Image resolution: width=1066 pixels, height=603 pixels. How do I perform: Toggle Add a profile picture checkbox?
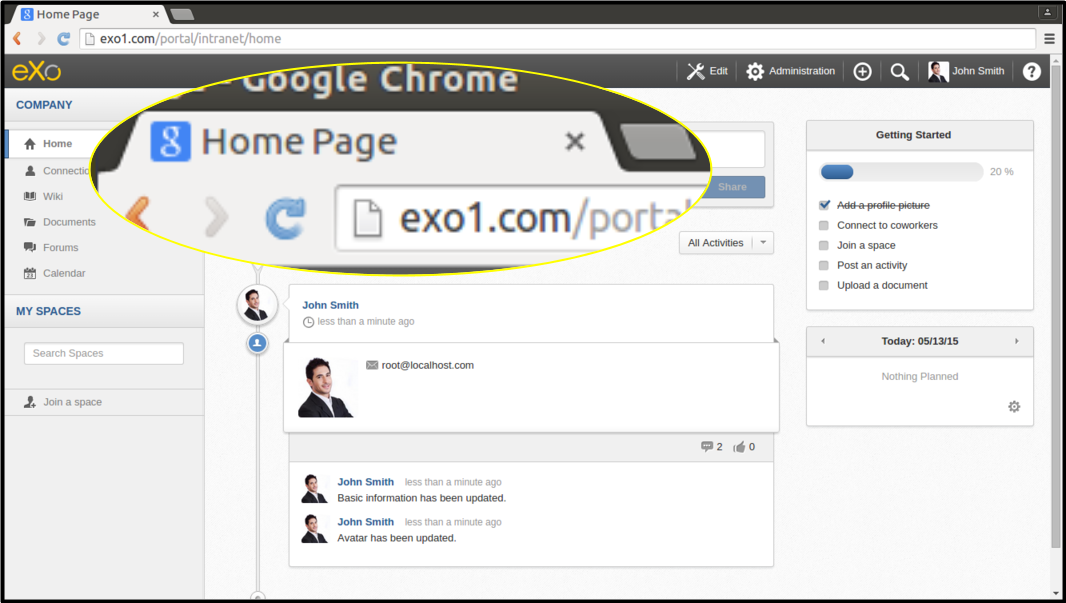(824, 205)
